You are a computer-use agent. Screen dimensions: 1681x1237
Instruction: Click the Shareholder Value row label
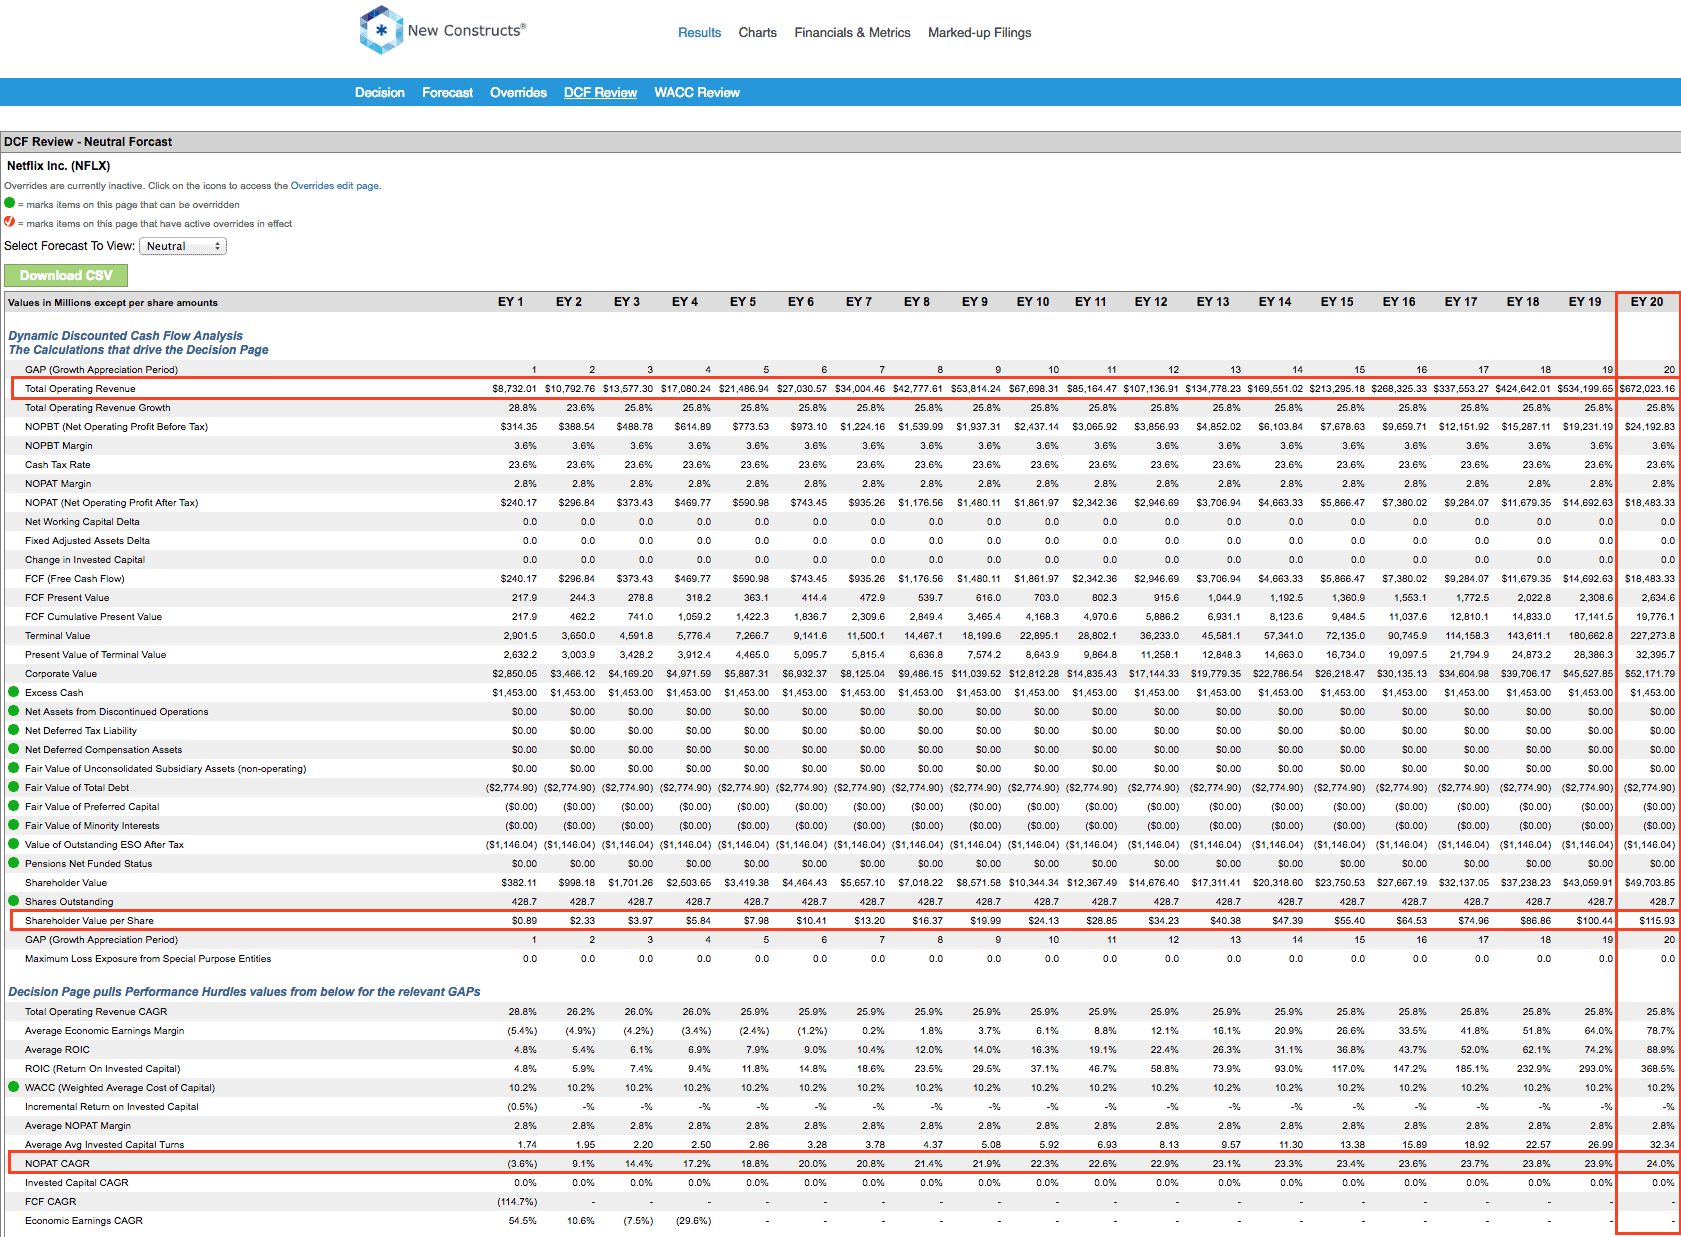tap(66, 883)
